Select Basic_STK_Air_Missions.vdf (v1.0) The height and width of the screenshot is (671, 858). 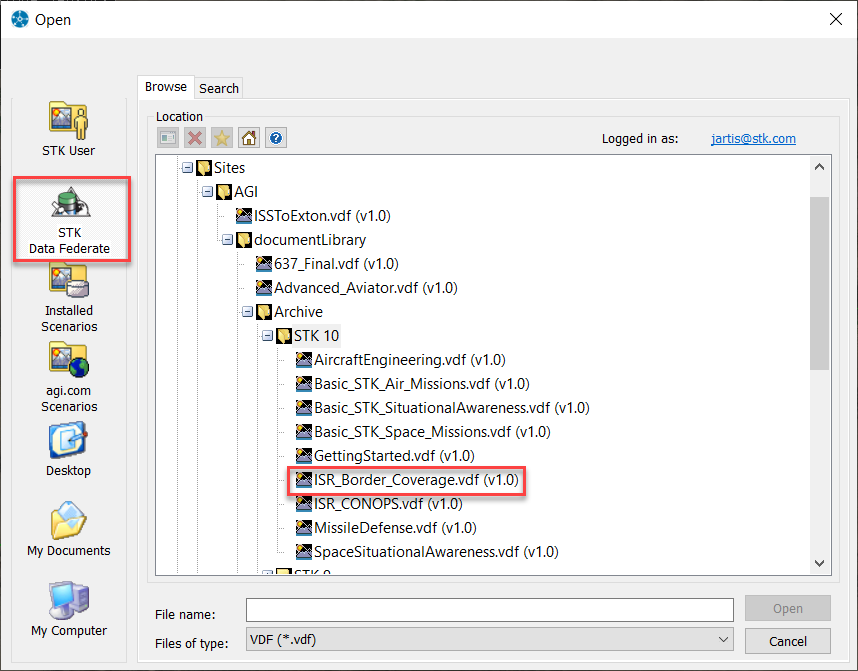422,384
